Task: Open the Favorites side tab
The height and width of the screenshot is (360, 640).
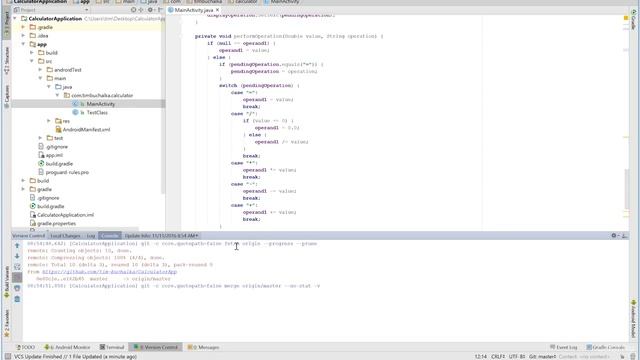Action: tap(7, 323)
